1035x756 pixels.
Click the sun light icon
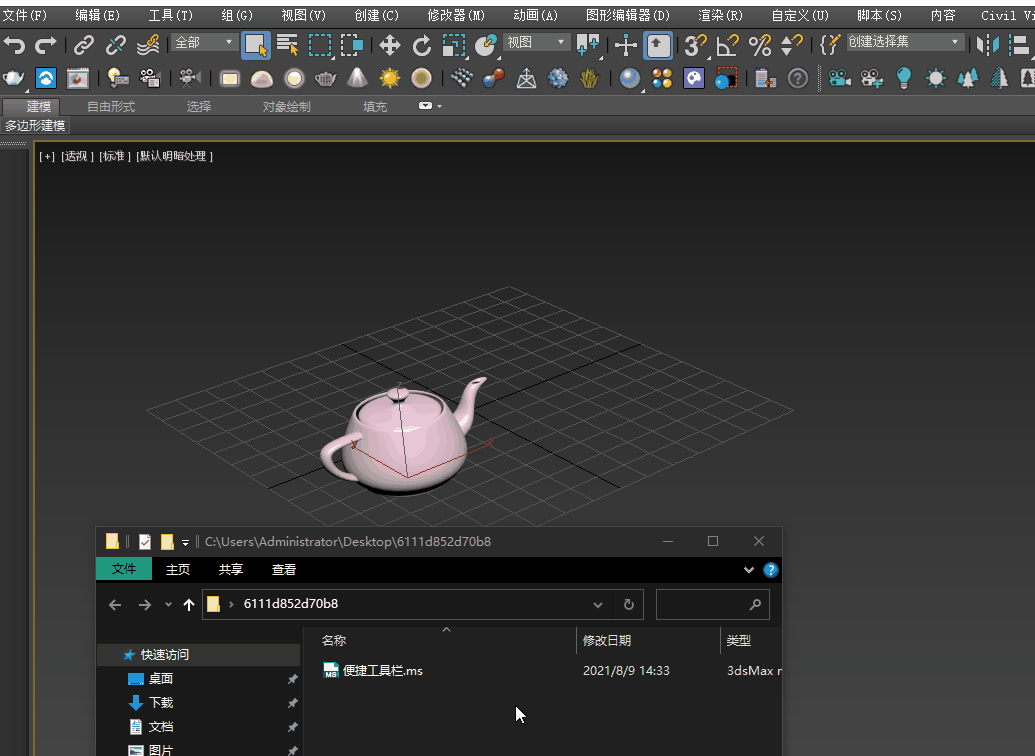pos(390,79)
